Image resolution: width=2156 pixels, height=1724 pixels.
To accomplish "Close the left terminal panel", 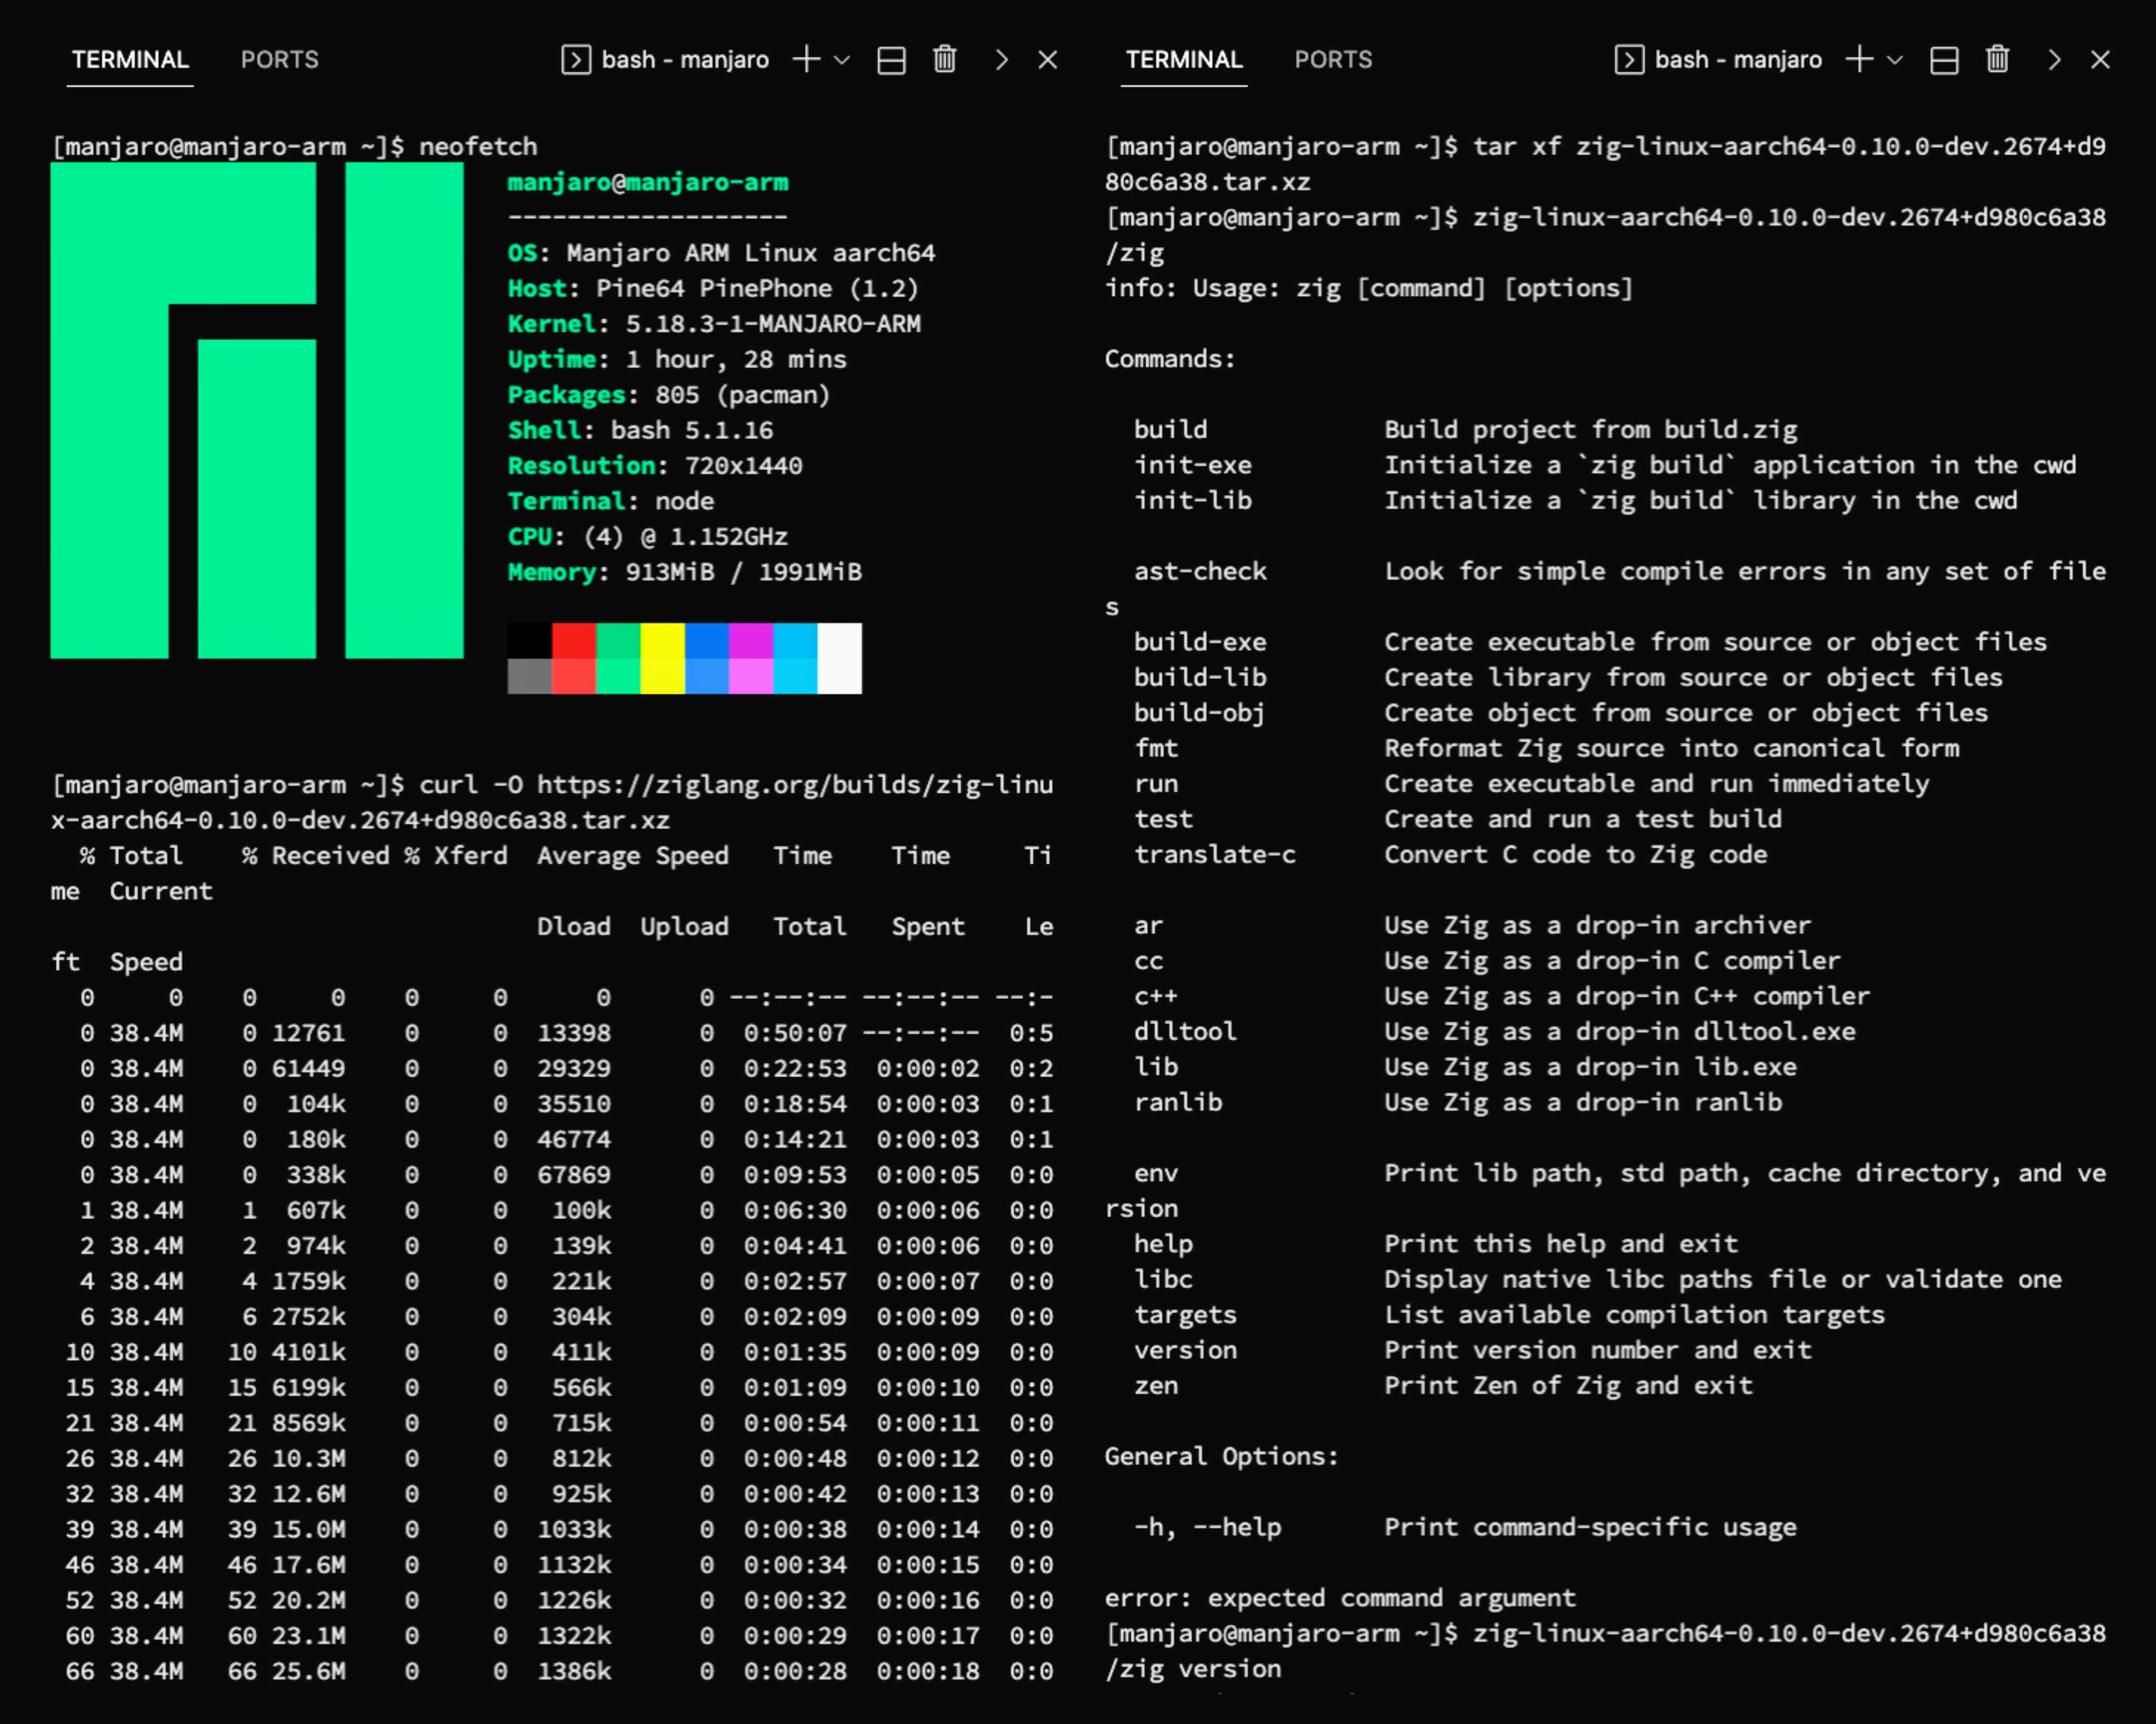I will [1047, 60].
